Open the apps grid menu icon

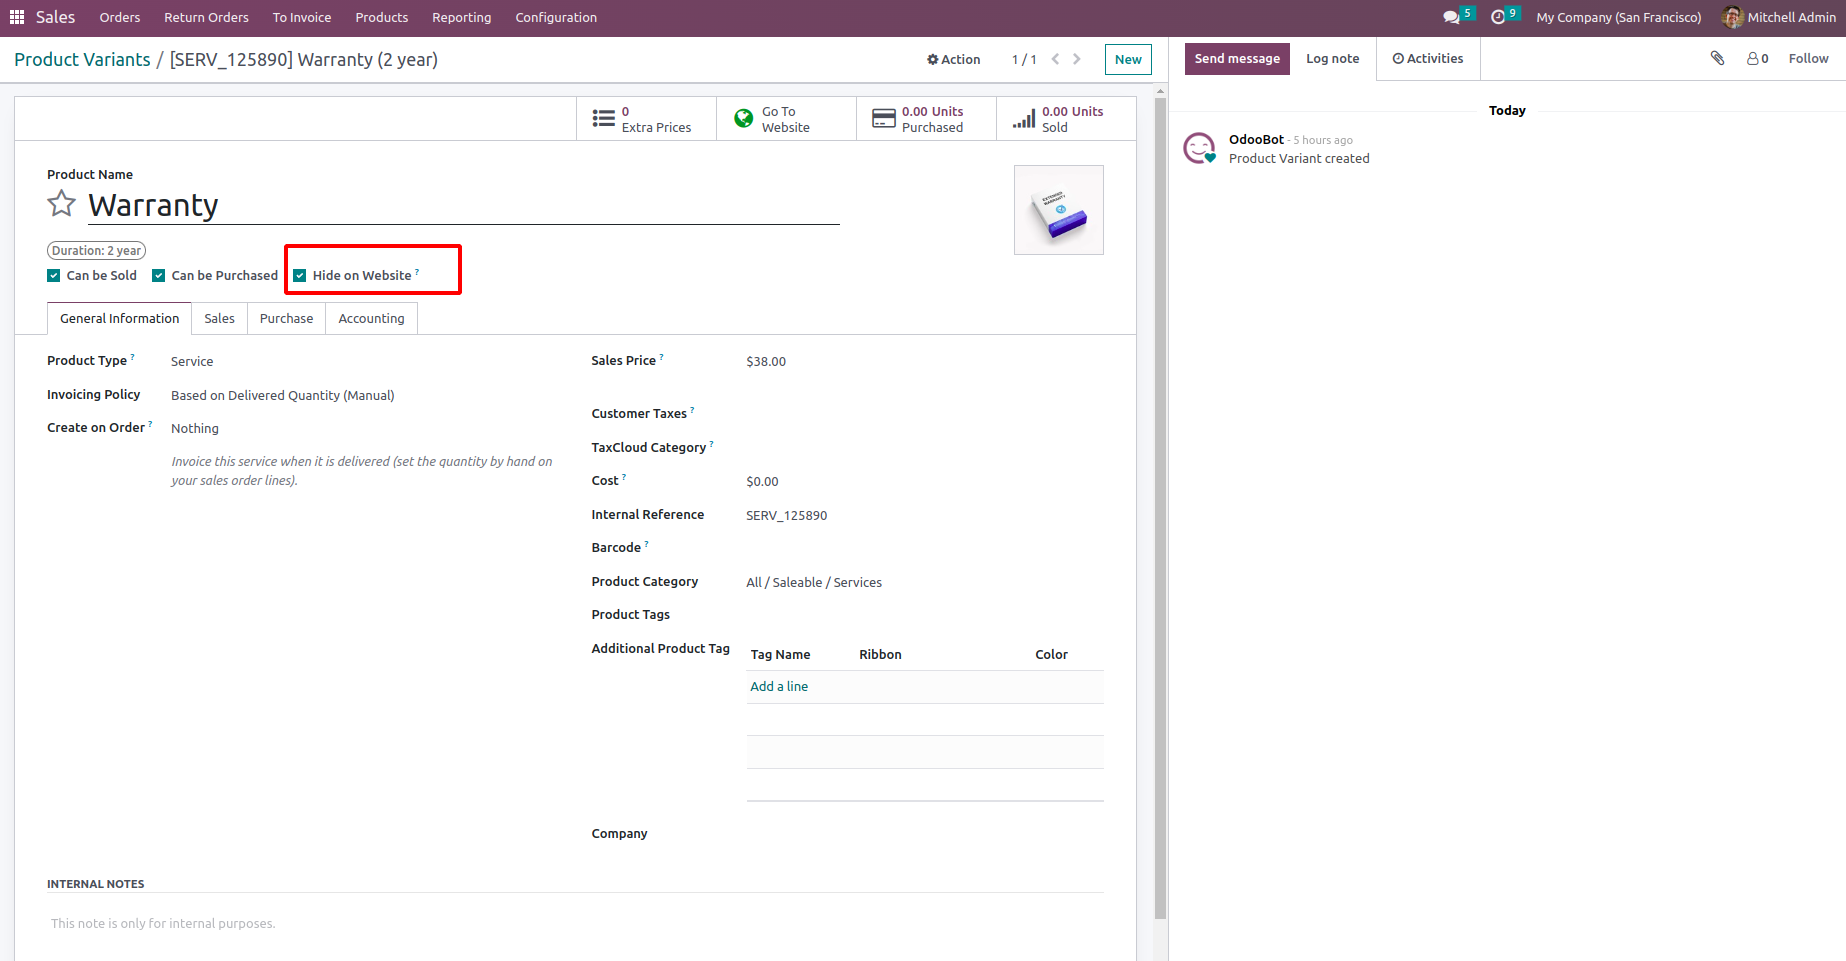[17, 17]
